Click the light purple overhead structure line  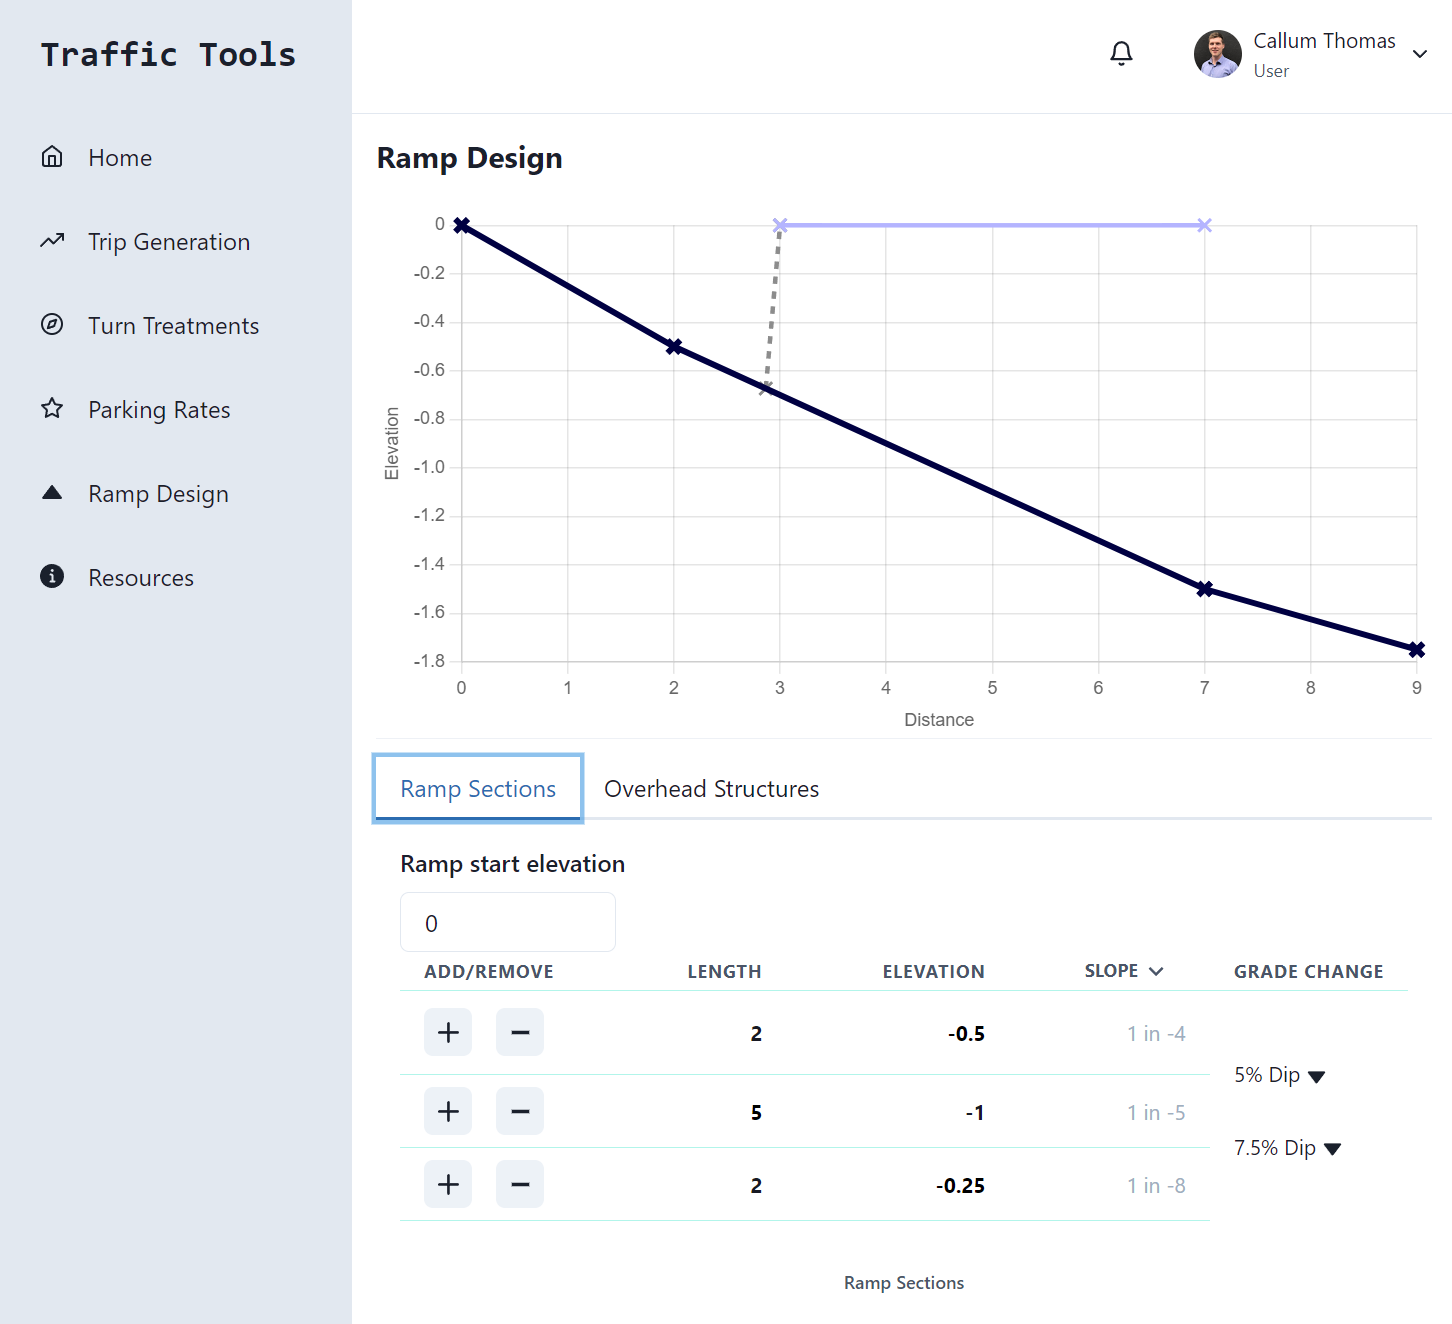click(992, 226)
